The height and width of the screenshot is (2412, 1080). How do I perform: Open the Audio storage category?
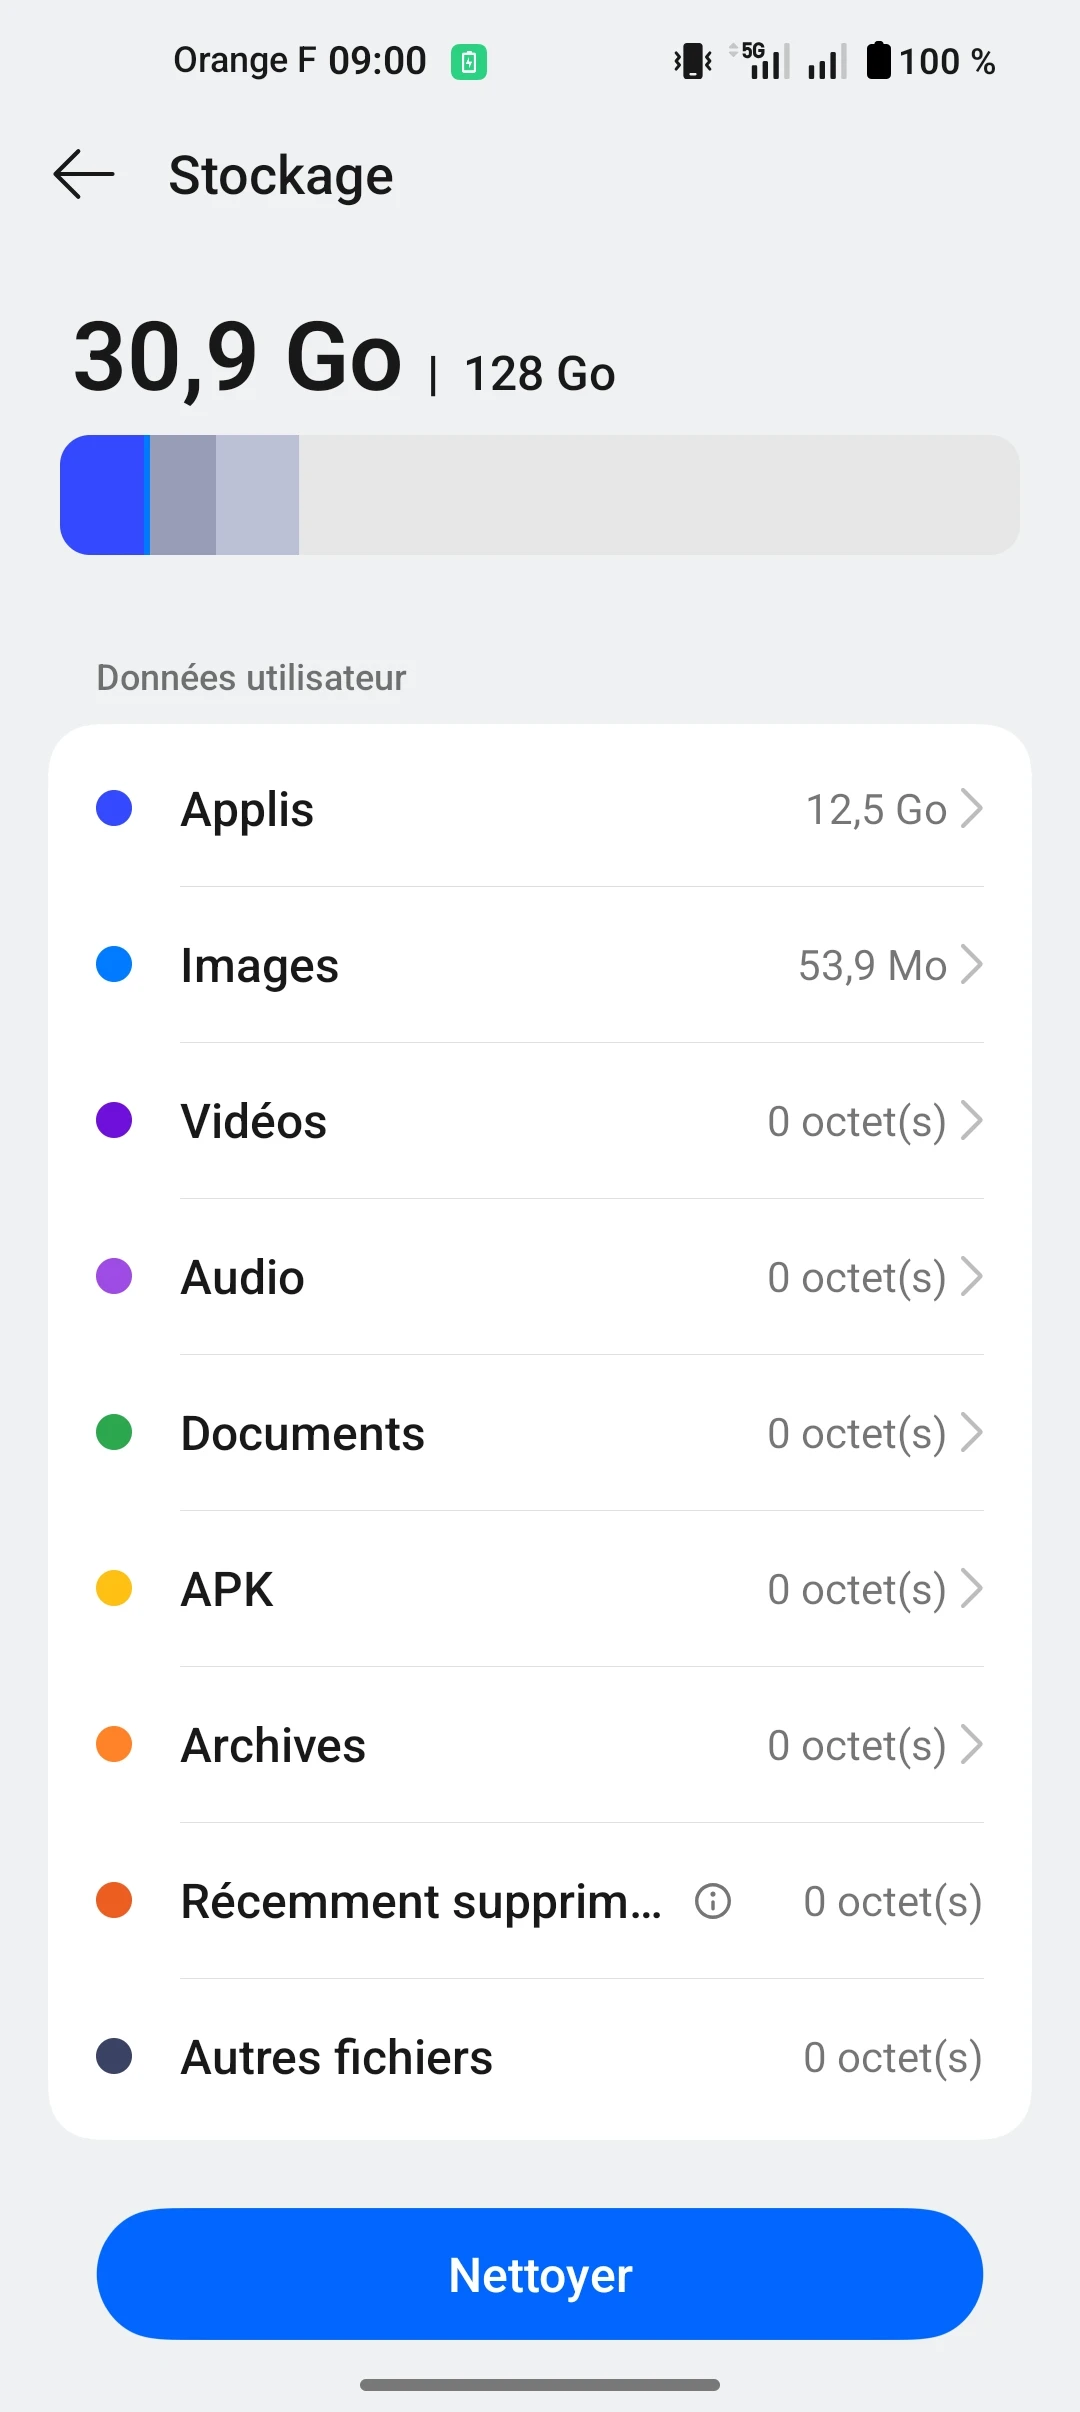[540, 1277]
